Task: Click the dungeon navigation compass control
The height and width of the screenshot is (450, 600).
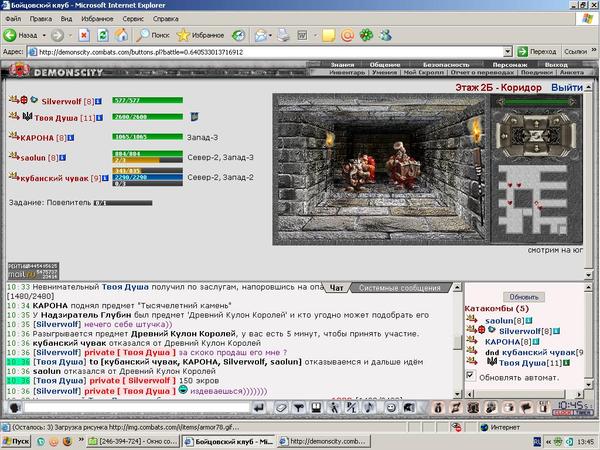Action: tap(536, 135)
